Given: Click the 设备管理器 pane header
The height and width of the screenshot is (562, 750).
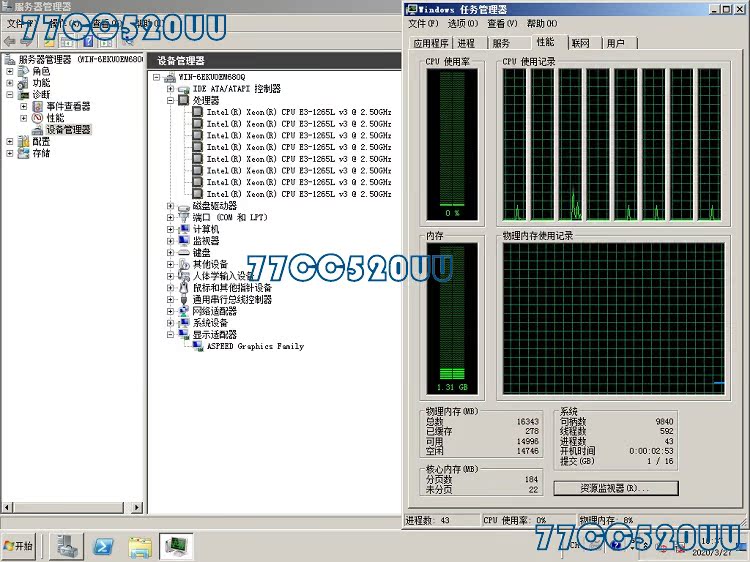Looking at the screenshot, I should (274, 61).
